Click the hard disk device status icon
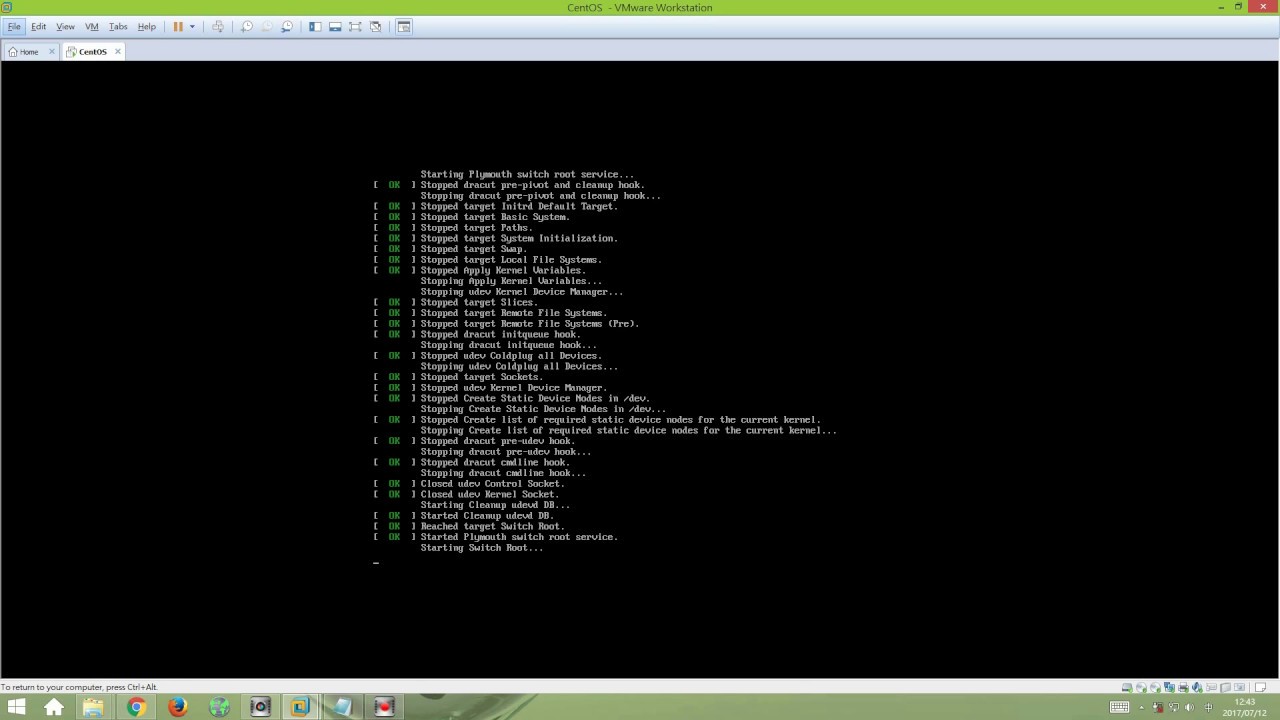The image size is (1280, 720). point(1127,687)
